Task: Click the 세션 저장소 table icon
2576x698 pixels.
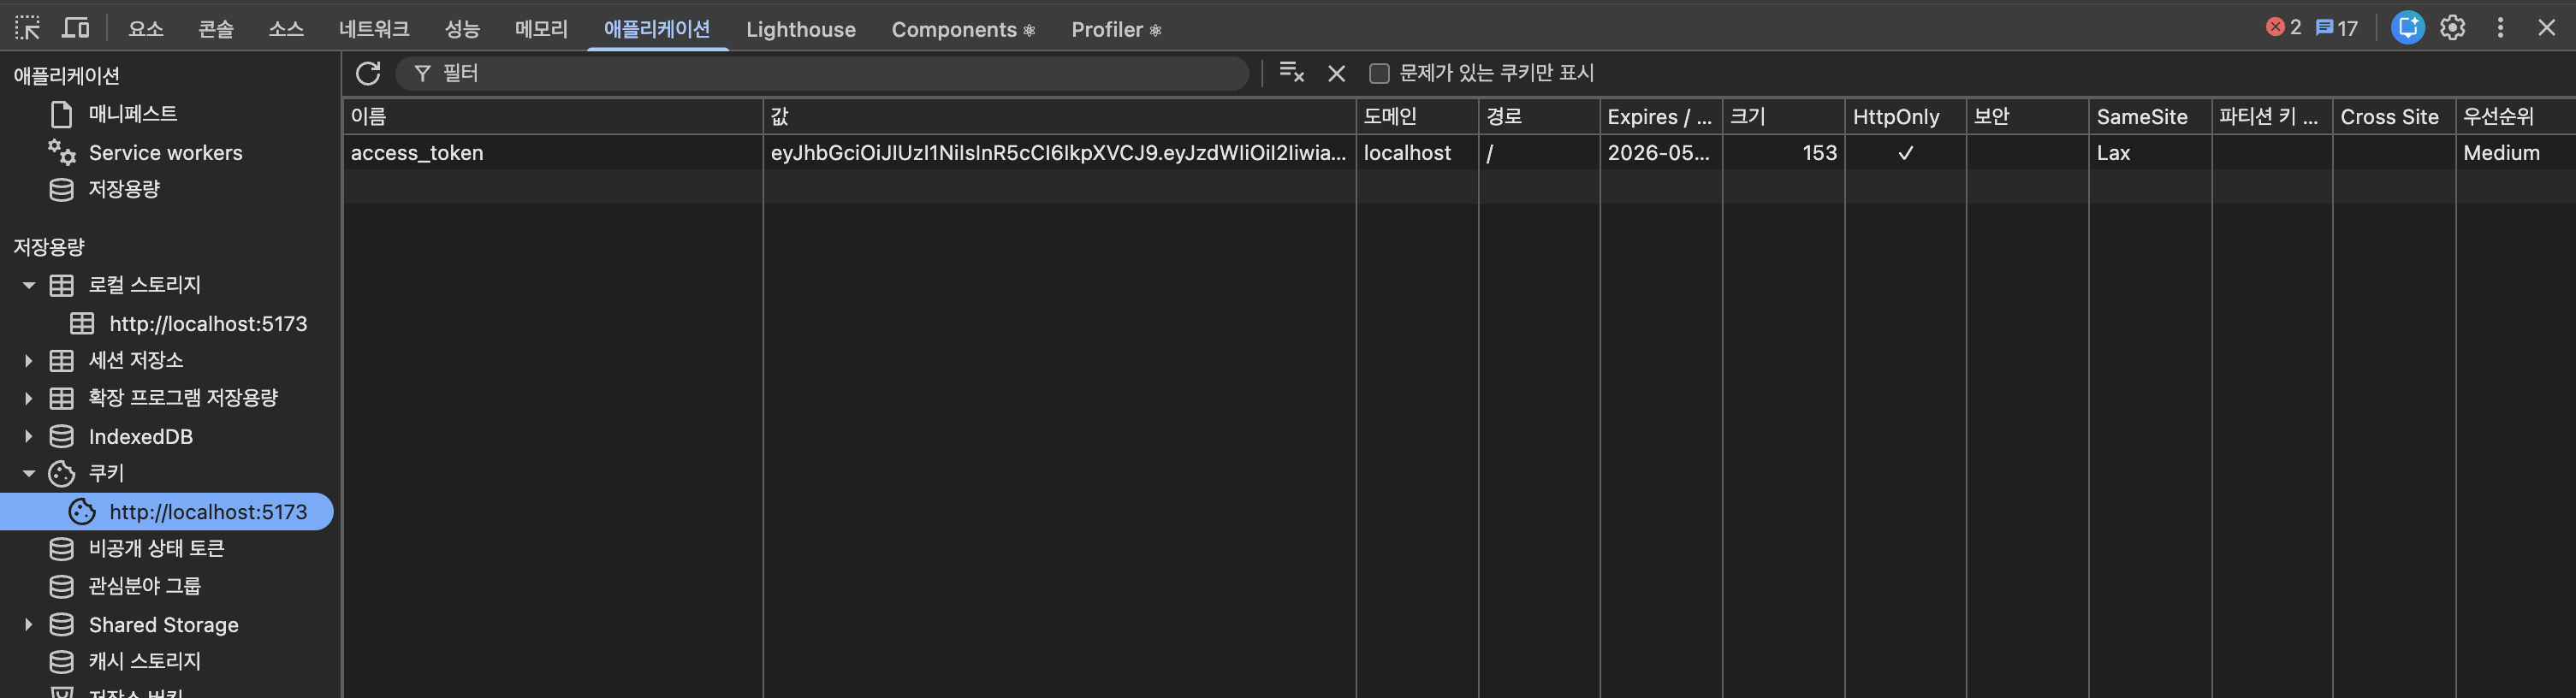Action: pos(61,361)
